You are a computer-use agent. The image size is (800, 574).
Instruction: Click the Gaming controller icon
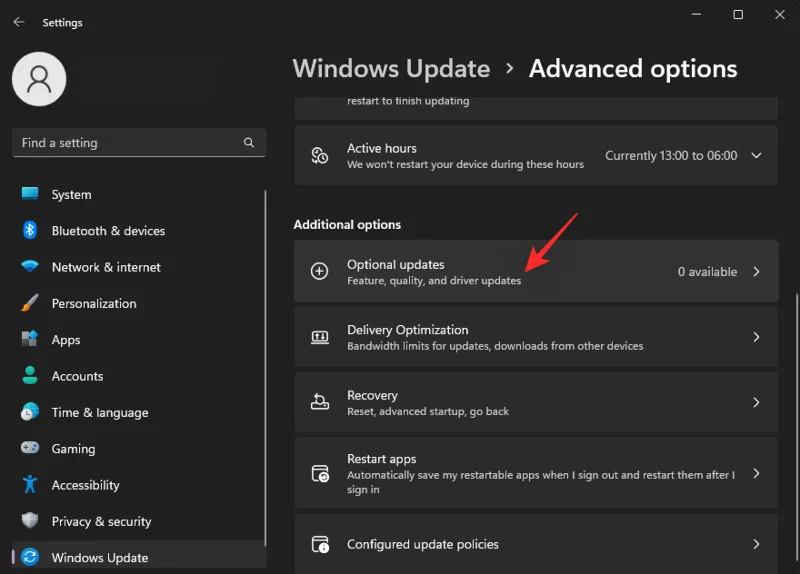[x=30, y=448]
